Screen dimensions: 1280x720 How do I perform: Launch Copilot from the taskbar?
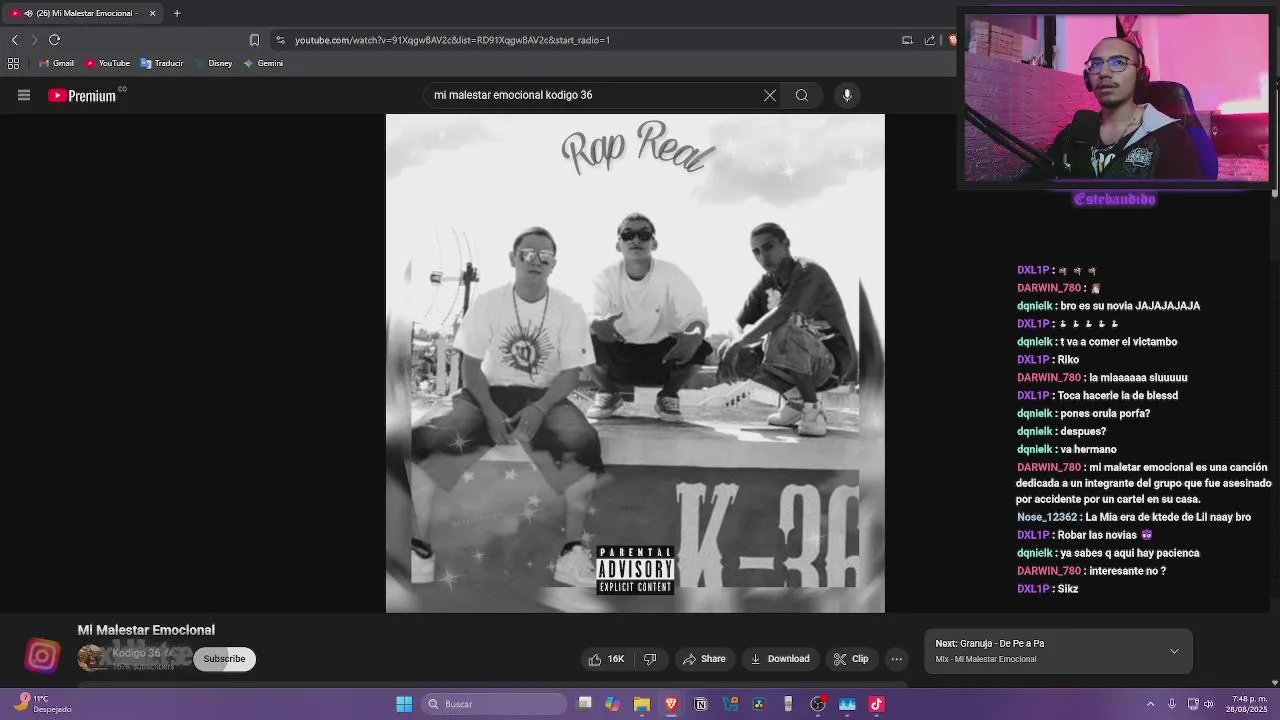[x=612, y=704]
